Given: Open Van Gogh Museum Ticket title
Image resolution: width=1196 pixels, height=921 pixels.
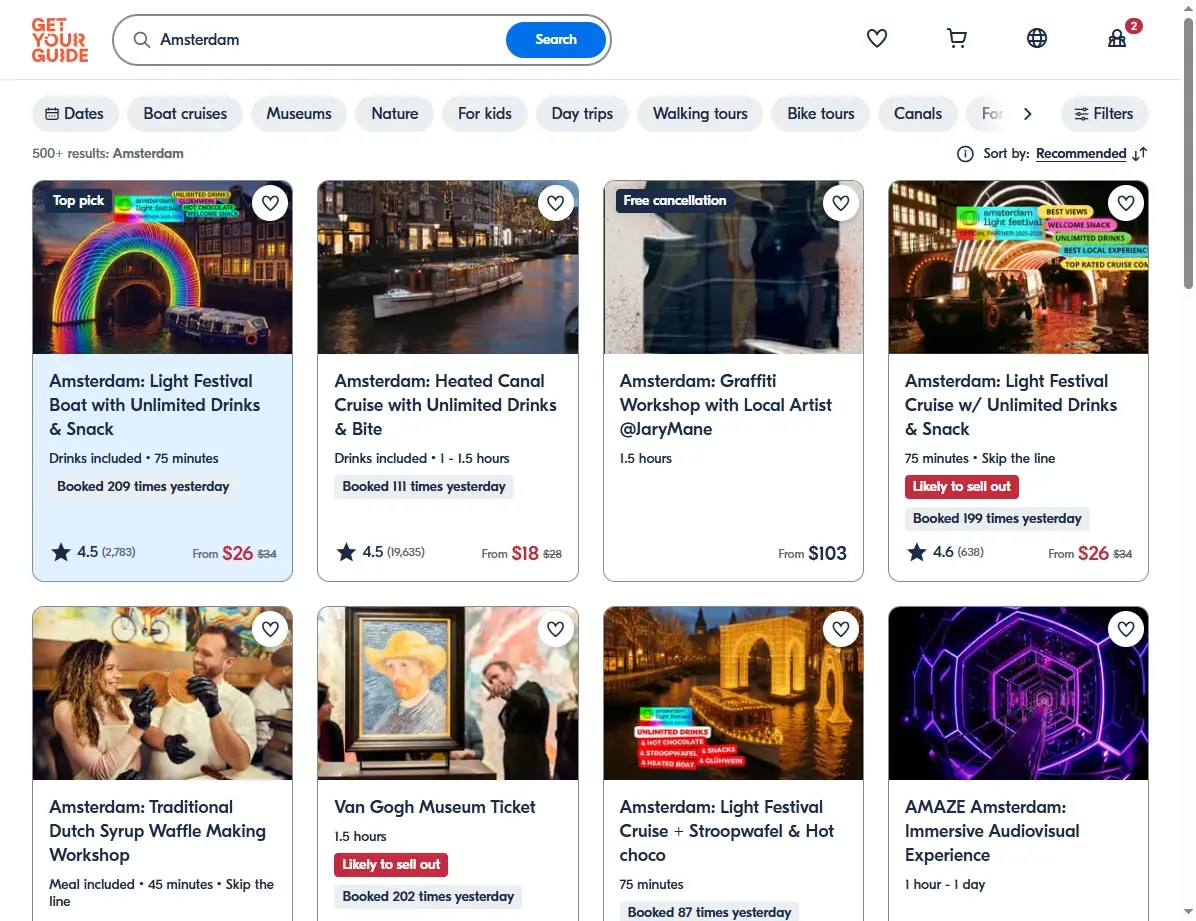Looking at the screenshot, I should pyautogui.click(x=435, y=807).
